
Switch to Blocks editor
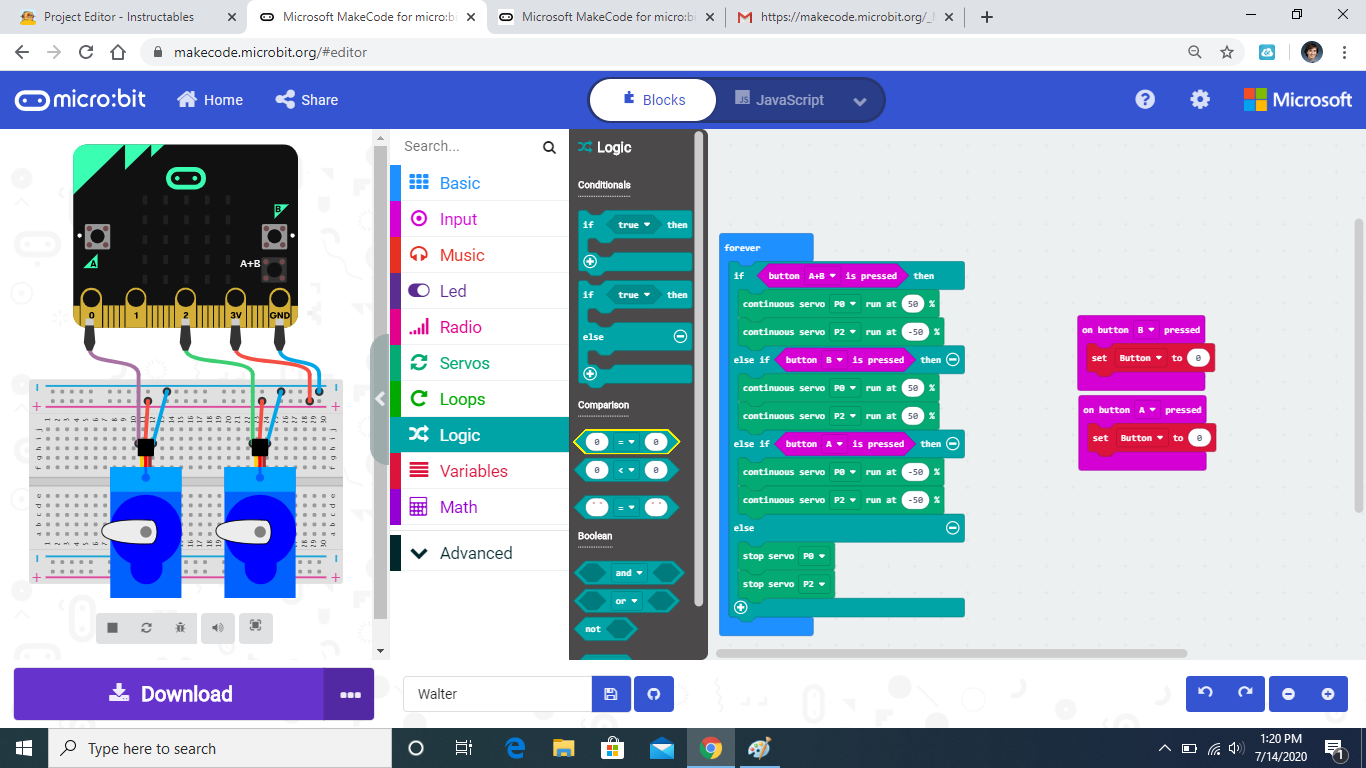653,100
